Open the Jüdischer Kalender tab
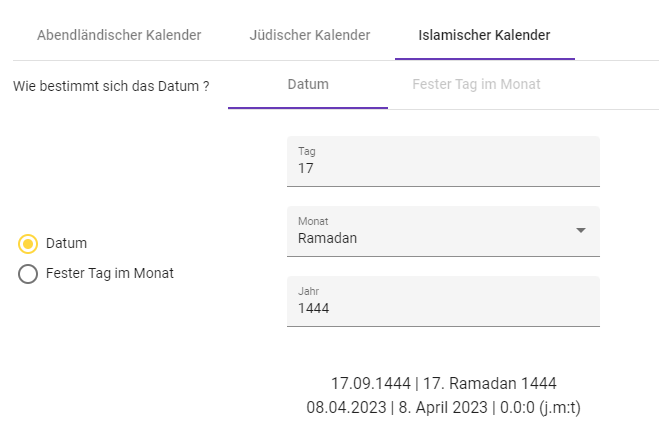Screen dimensions: 668x432 click(310, 35)
